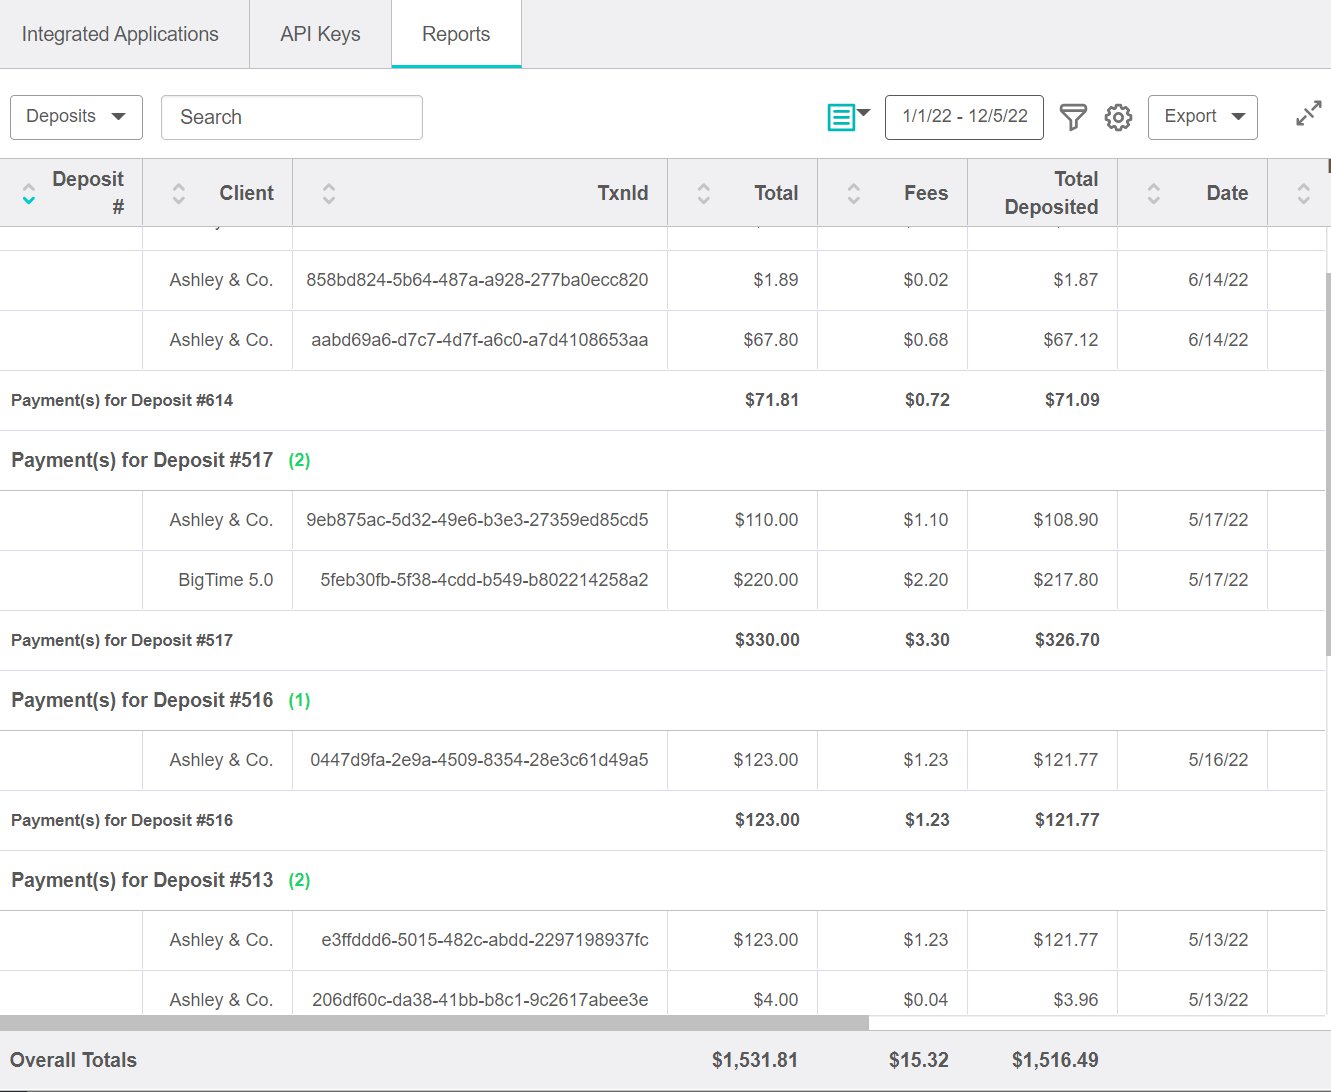The width and height of the screenshot is (1331, 1092).
Task: Select TxnId 9eb875ac-5d32-49e6-b3e3-27359ed85cd5
Action: (477, 520)
